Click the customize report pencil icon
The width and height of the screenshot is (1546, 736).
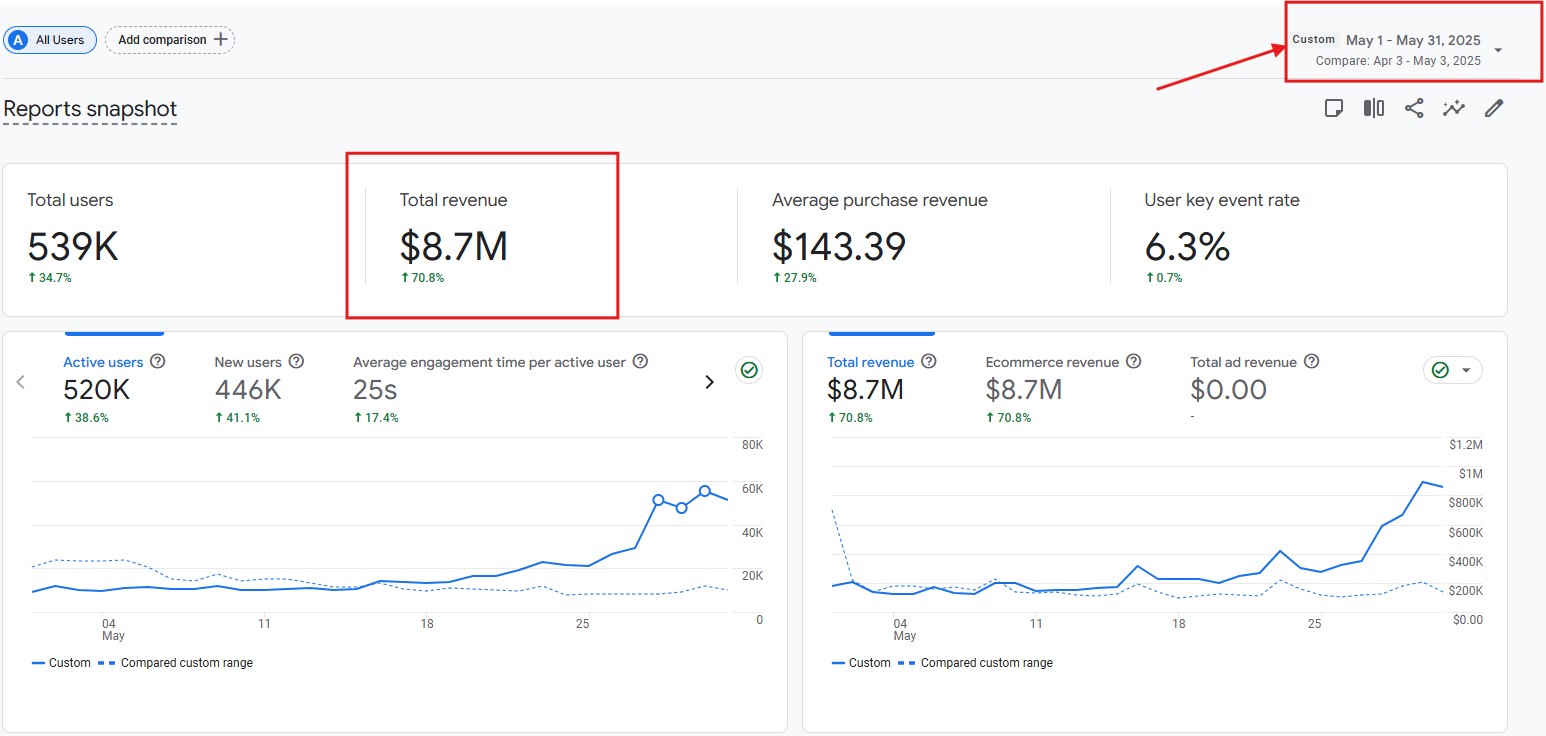pyautogui.click(x=1494, y=108)
